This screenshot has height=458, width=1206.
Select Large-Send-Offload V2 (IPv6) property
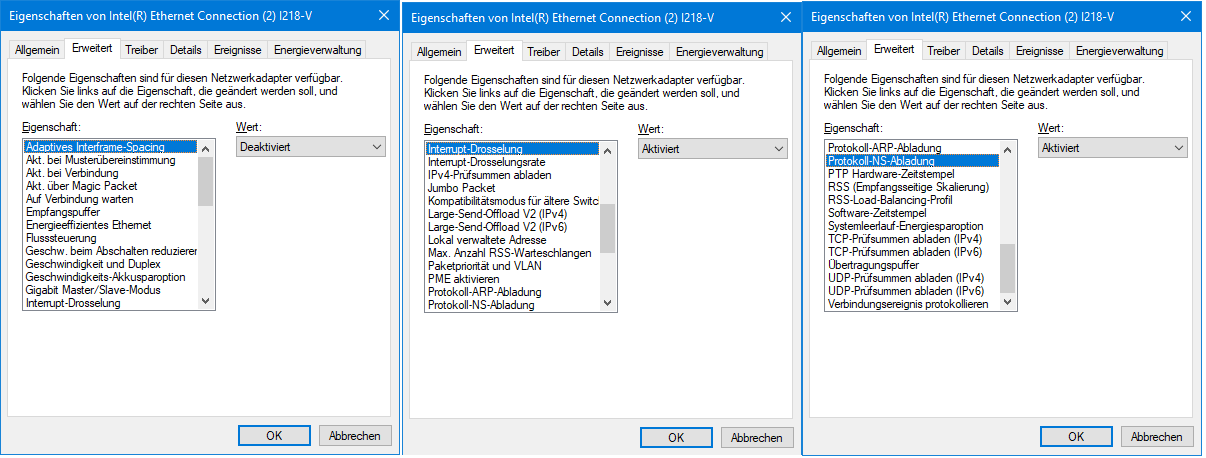click(497, 227)
